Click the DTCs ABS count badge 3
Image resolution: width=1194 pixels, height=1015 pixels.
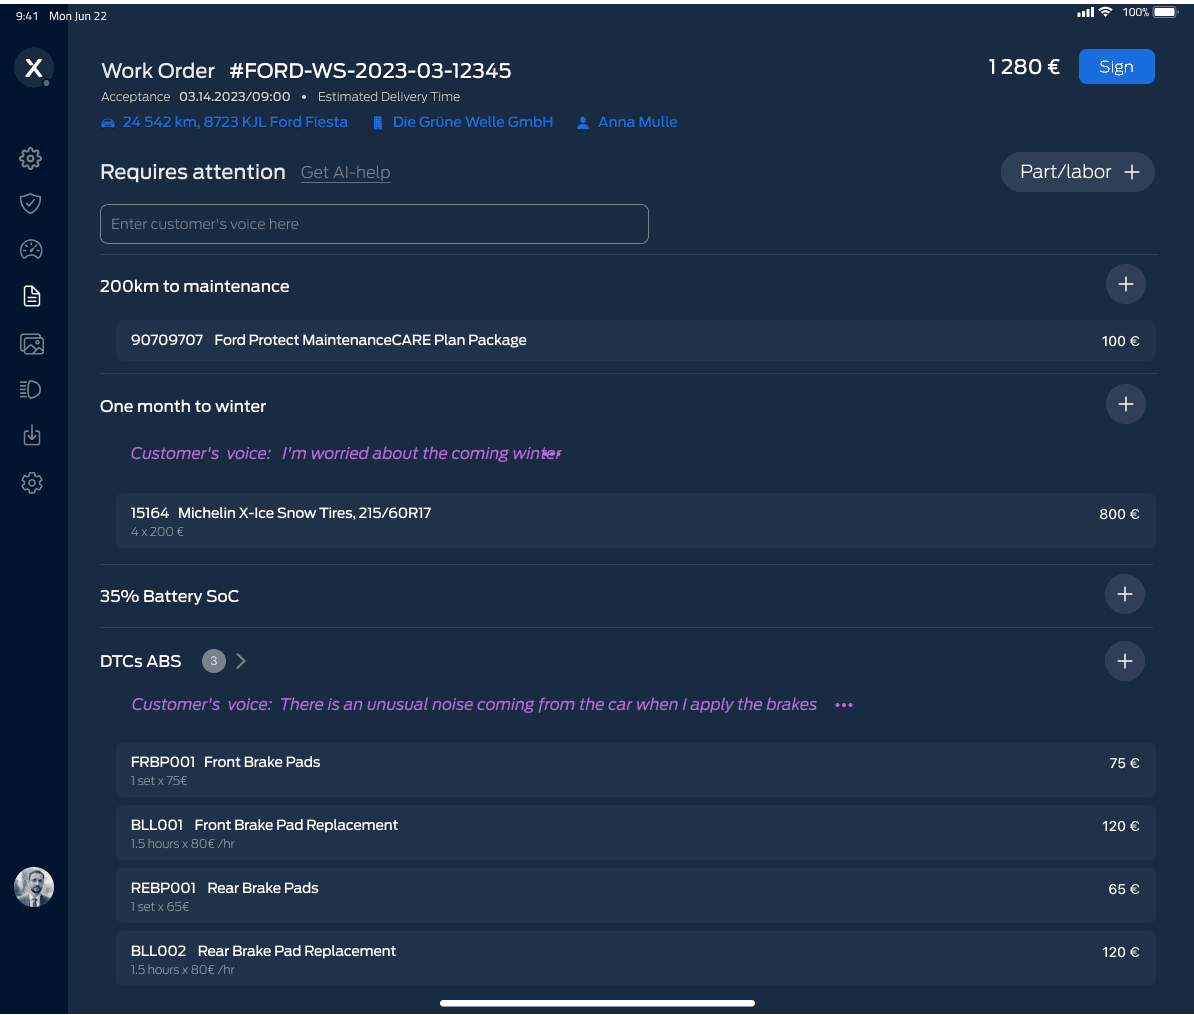click(214, 661)
